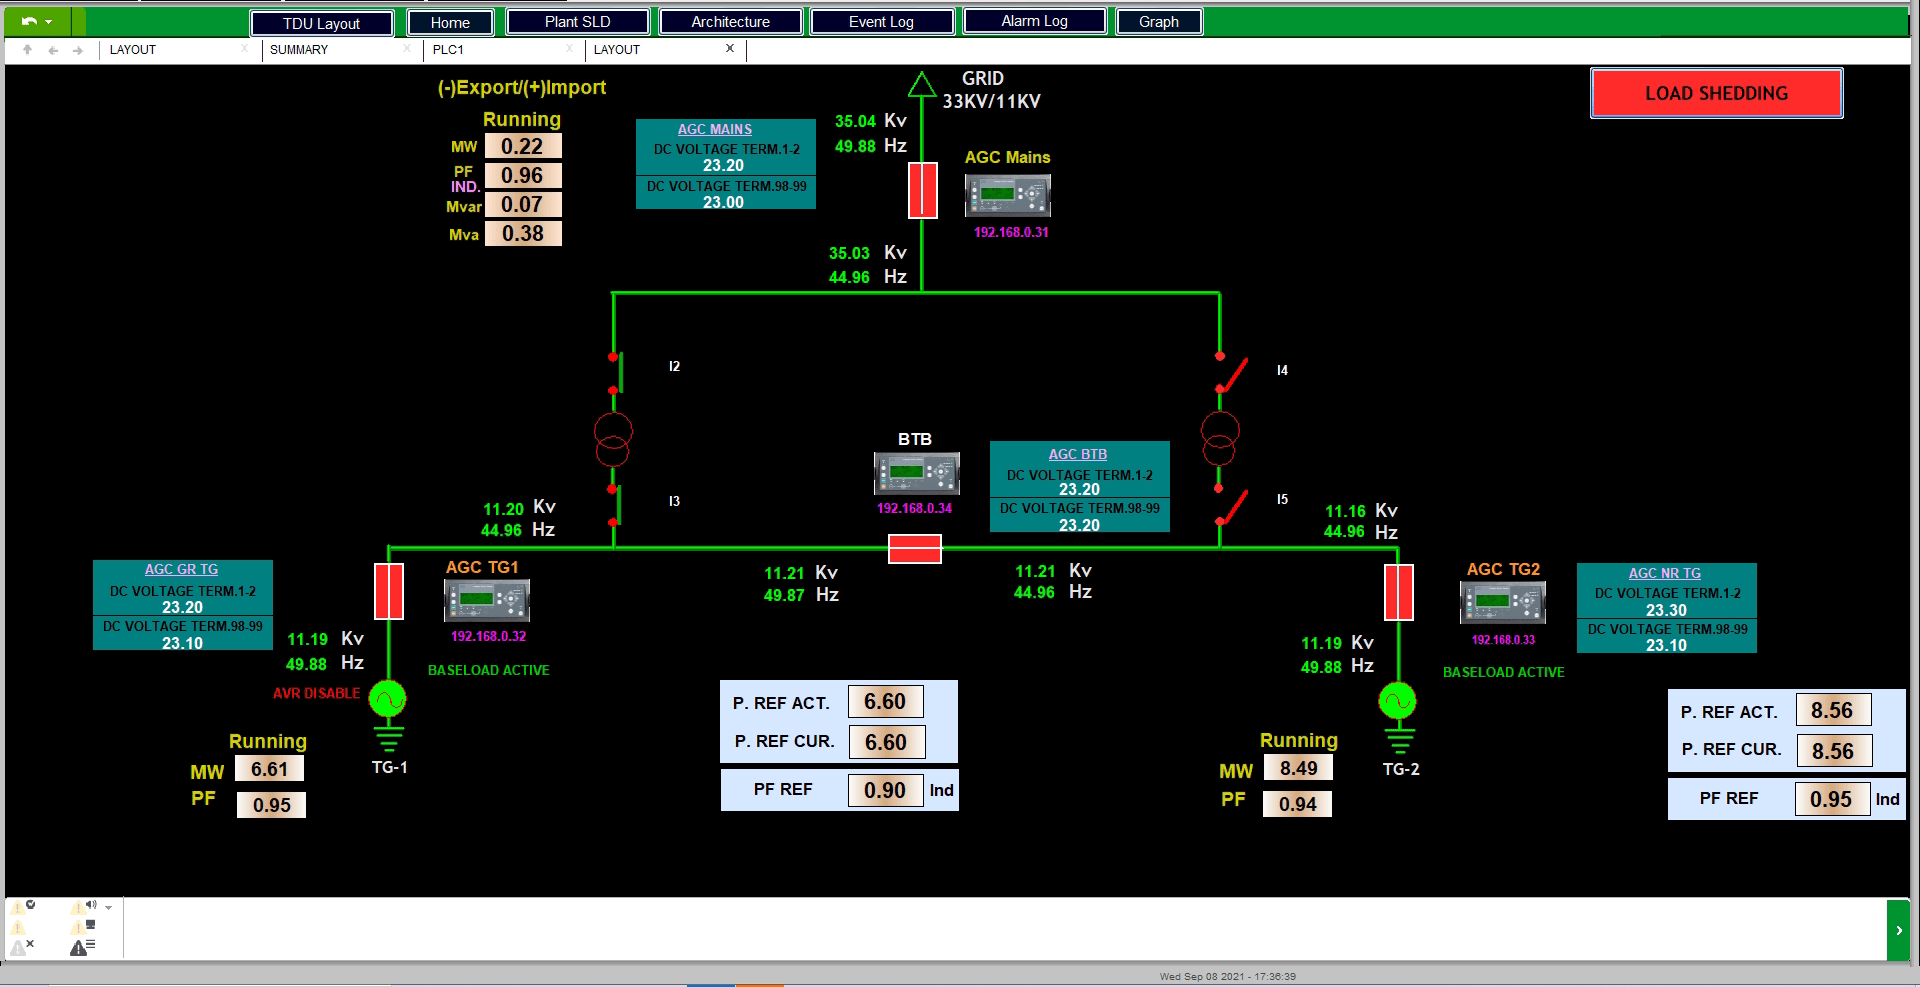Switch to the SUMMARY tab
1920x987 pixels.
(x=299, y=49)
